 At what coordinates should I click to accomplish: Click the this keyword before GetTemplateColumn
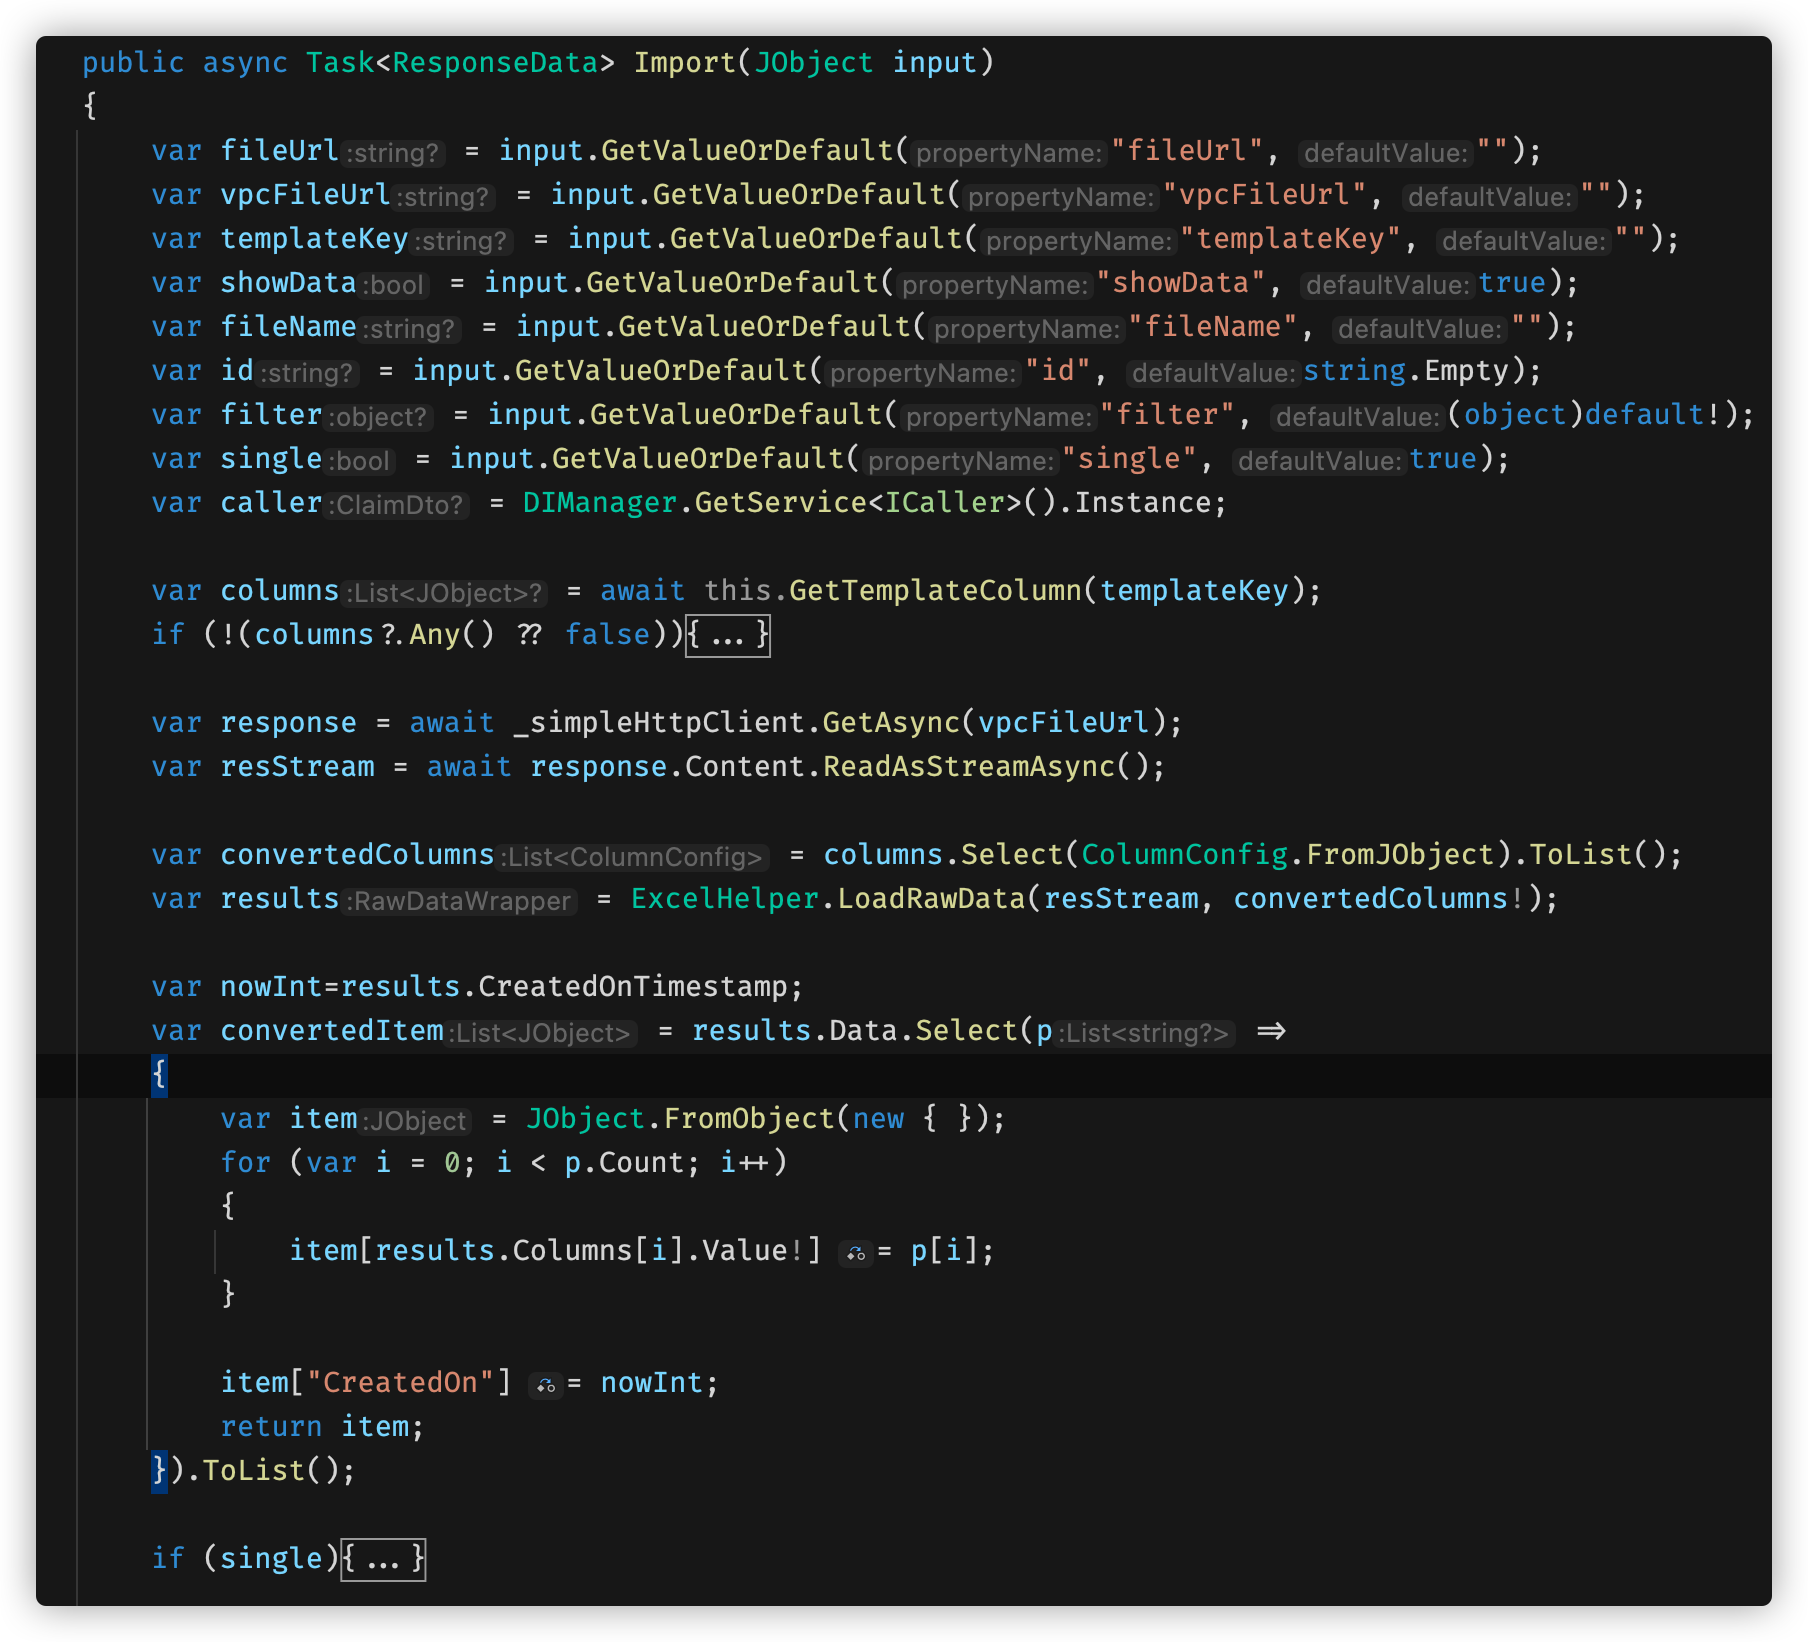tap(737, 590)
